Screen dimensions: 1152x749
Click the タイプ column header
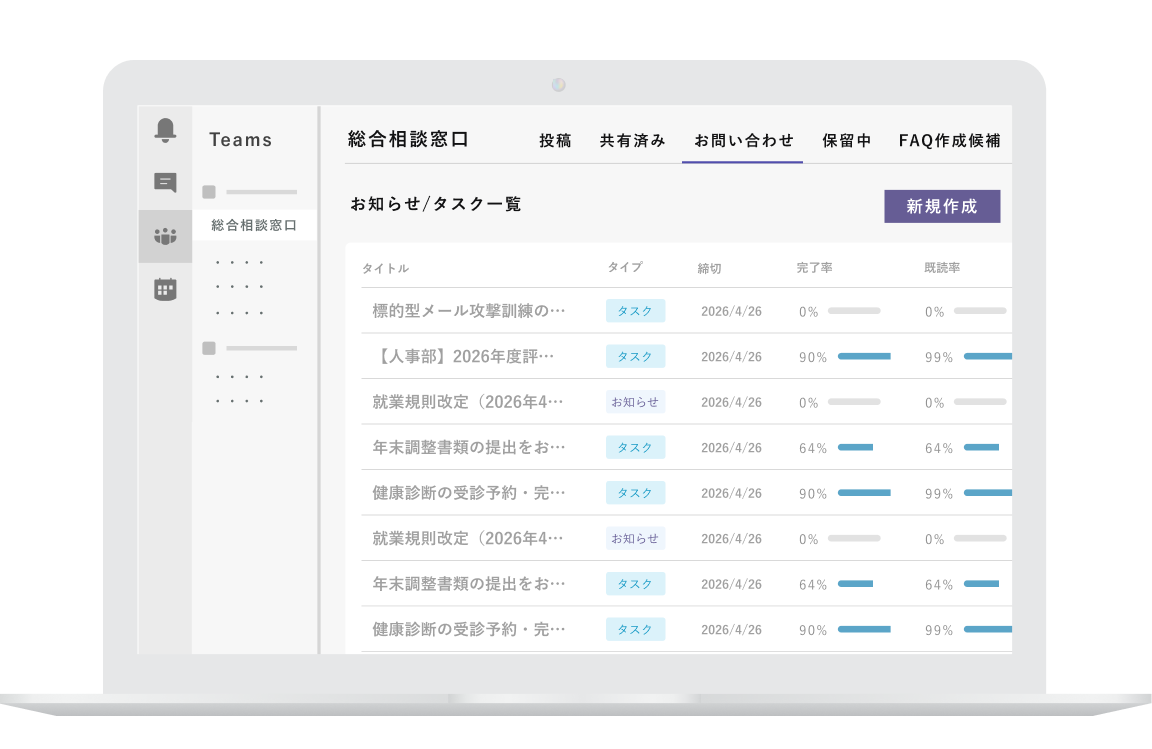625,267
